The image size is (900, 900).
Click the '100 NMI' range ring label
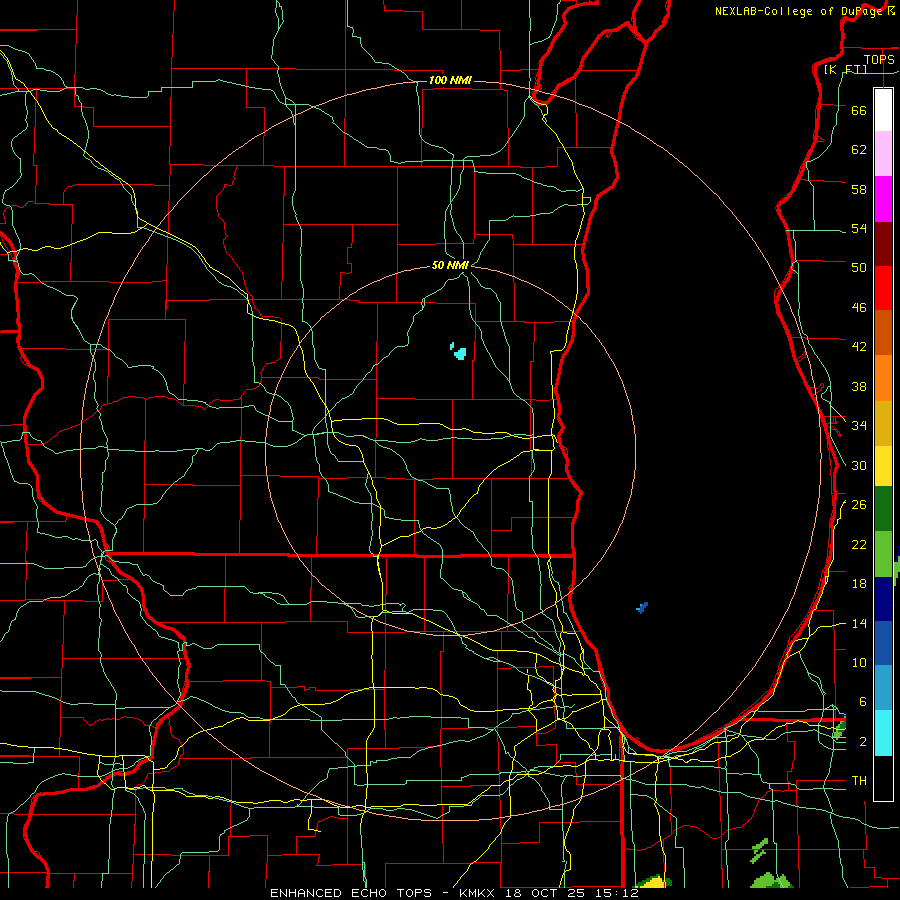(x=450, y=80)
